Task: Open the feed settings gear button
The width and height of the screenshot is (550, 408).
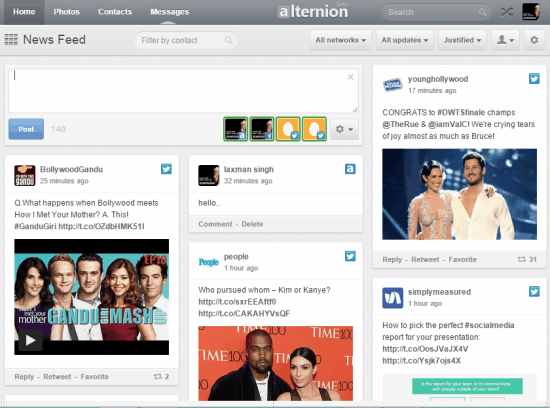Action: (x=534, y=40)
